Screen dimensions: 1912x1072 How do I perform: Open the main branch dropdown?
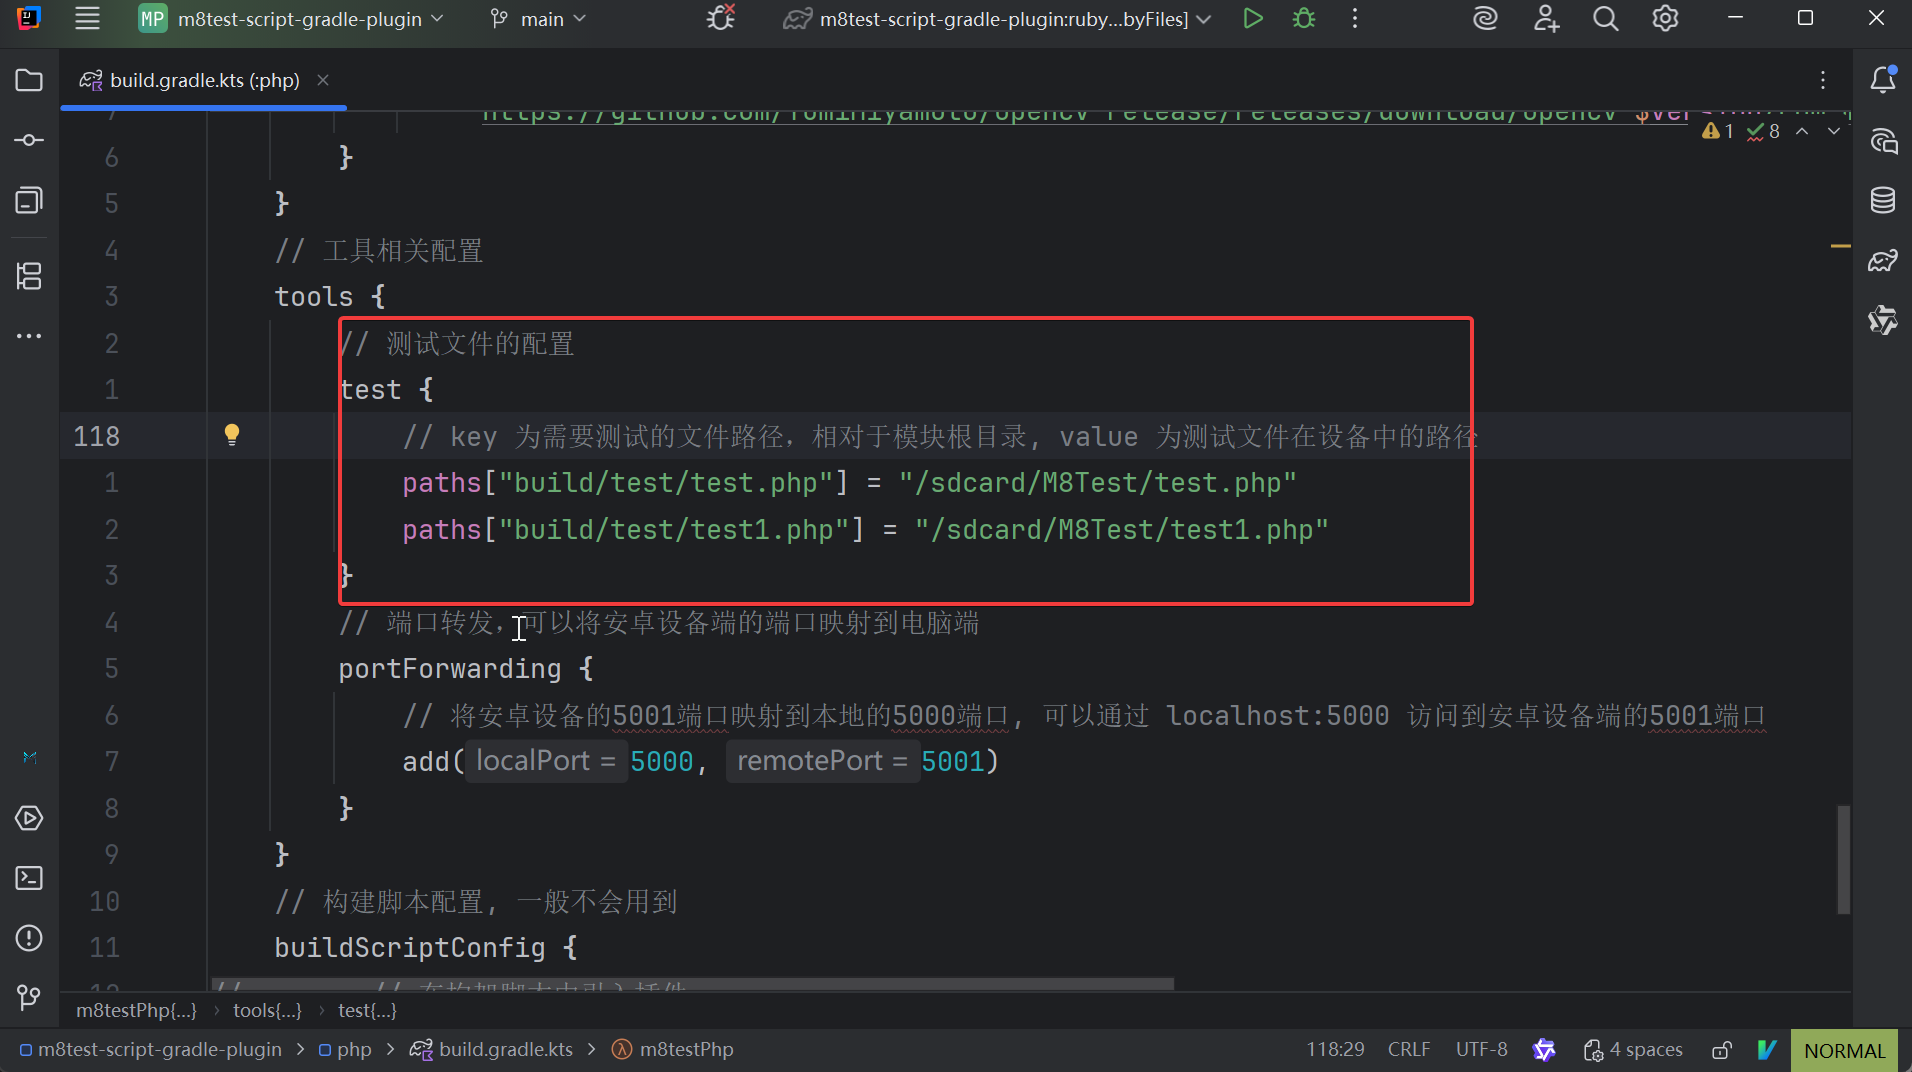coord(540,19)
